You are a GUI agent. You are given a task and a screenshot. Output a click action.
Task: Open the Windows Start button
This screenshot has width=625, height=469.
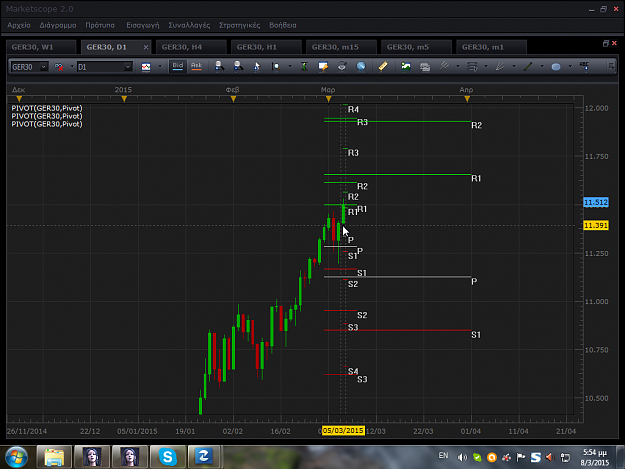(x=16, y=457)
